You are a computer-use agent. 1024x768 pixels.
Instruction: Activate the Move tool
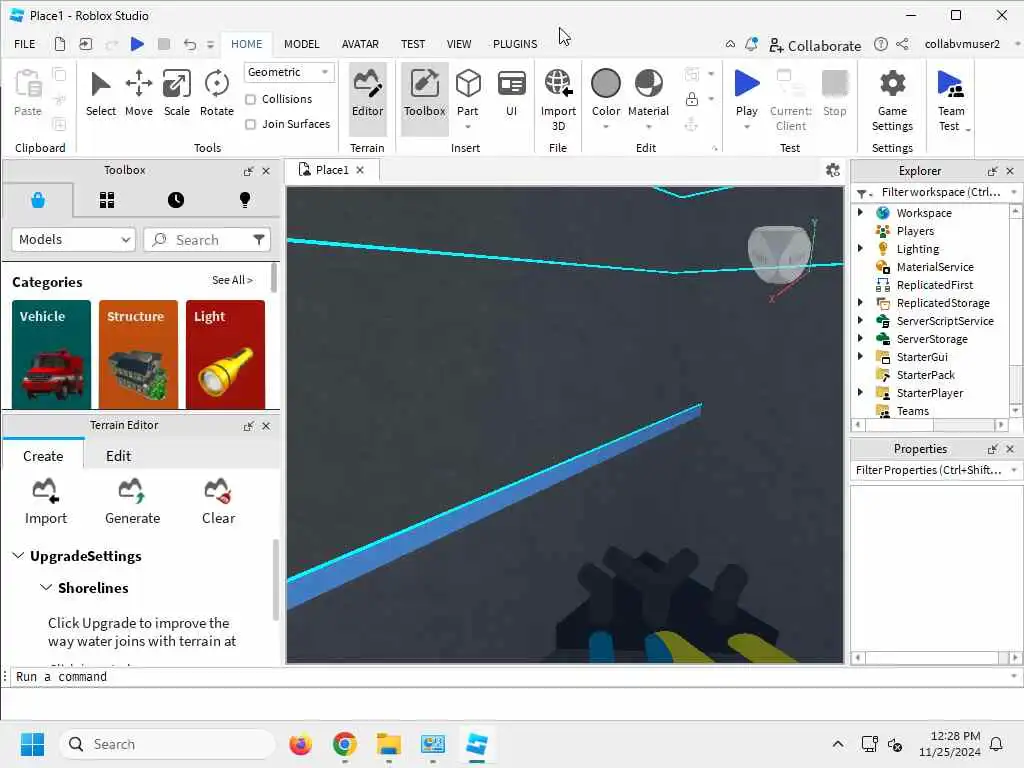(138, 94)
